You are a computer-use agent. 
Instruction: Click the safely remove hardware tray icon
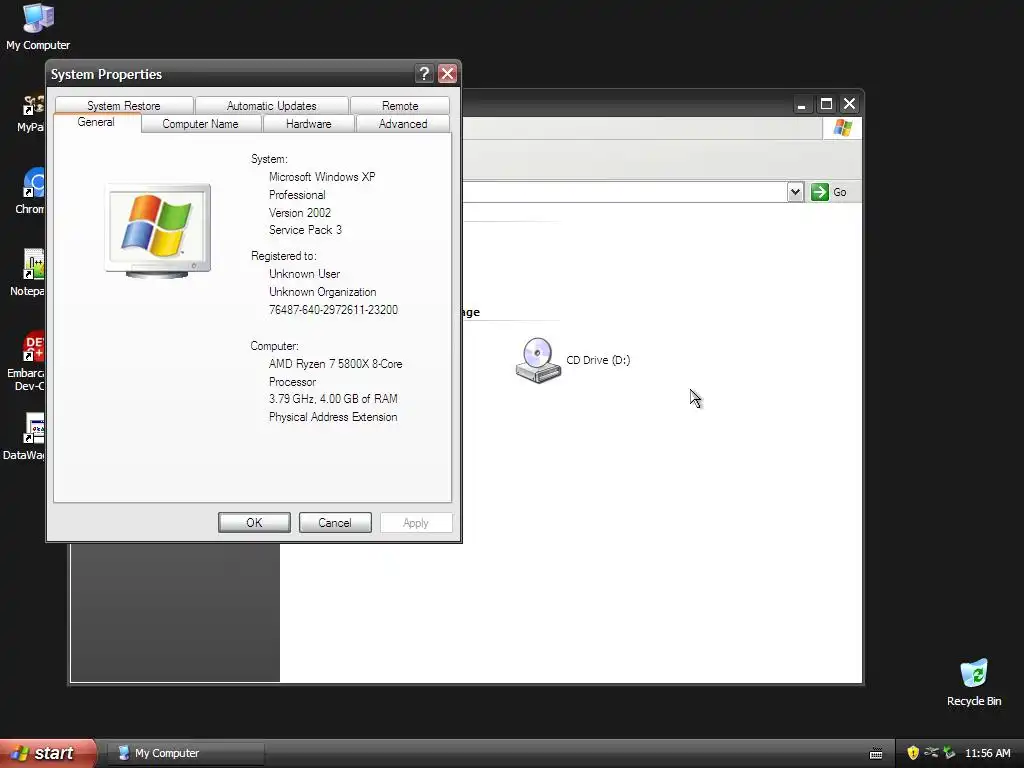[x=949, y=753]
